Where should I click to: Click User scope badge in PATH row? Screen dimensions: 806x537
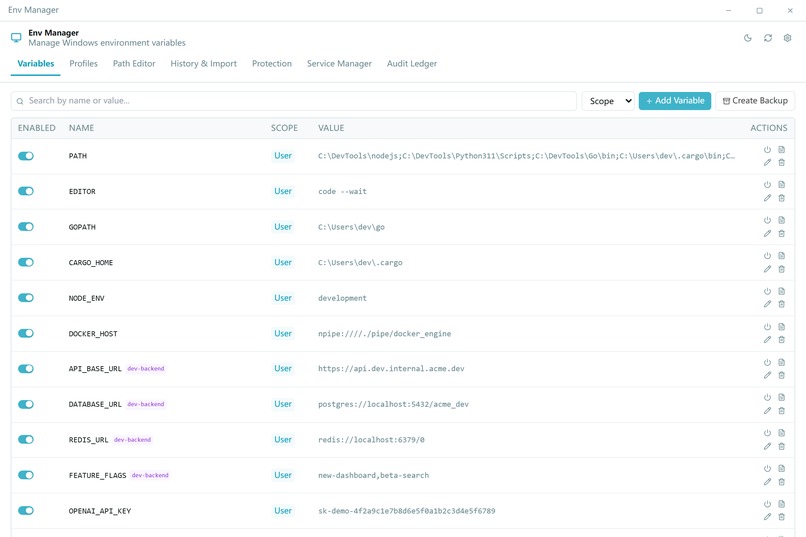point(283,156)
